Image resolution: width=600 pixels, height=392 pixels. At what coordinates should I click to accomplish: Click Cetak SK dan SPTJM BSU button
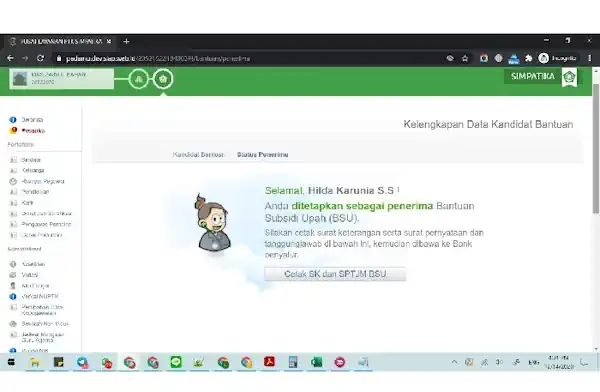point(335,274)
